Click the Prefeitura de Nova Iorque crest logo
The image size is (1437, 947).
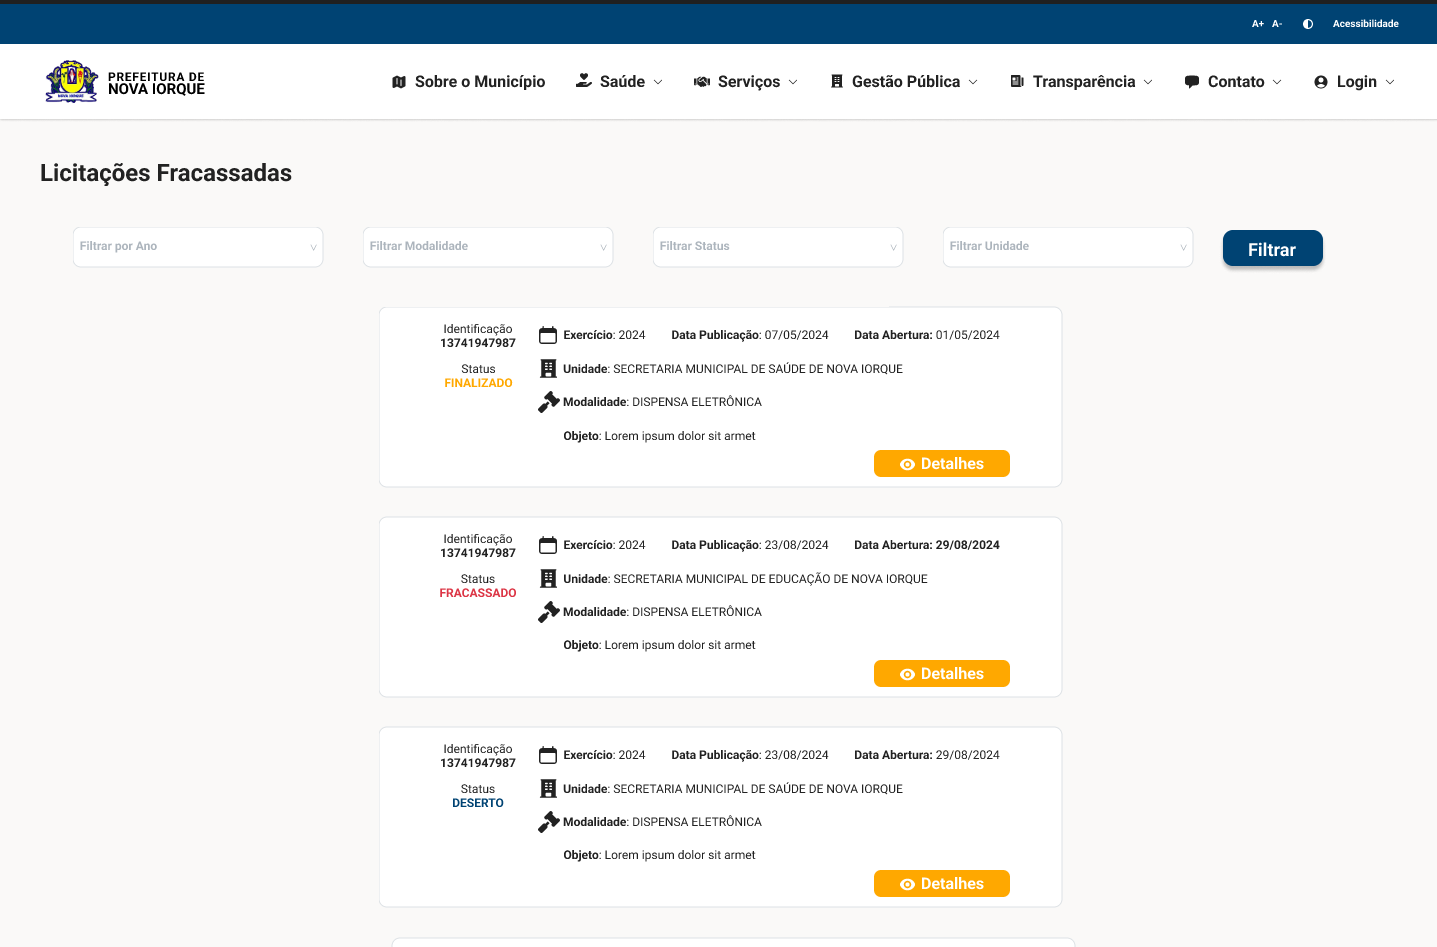coord(71,81)
